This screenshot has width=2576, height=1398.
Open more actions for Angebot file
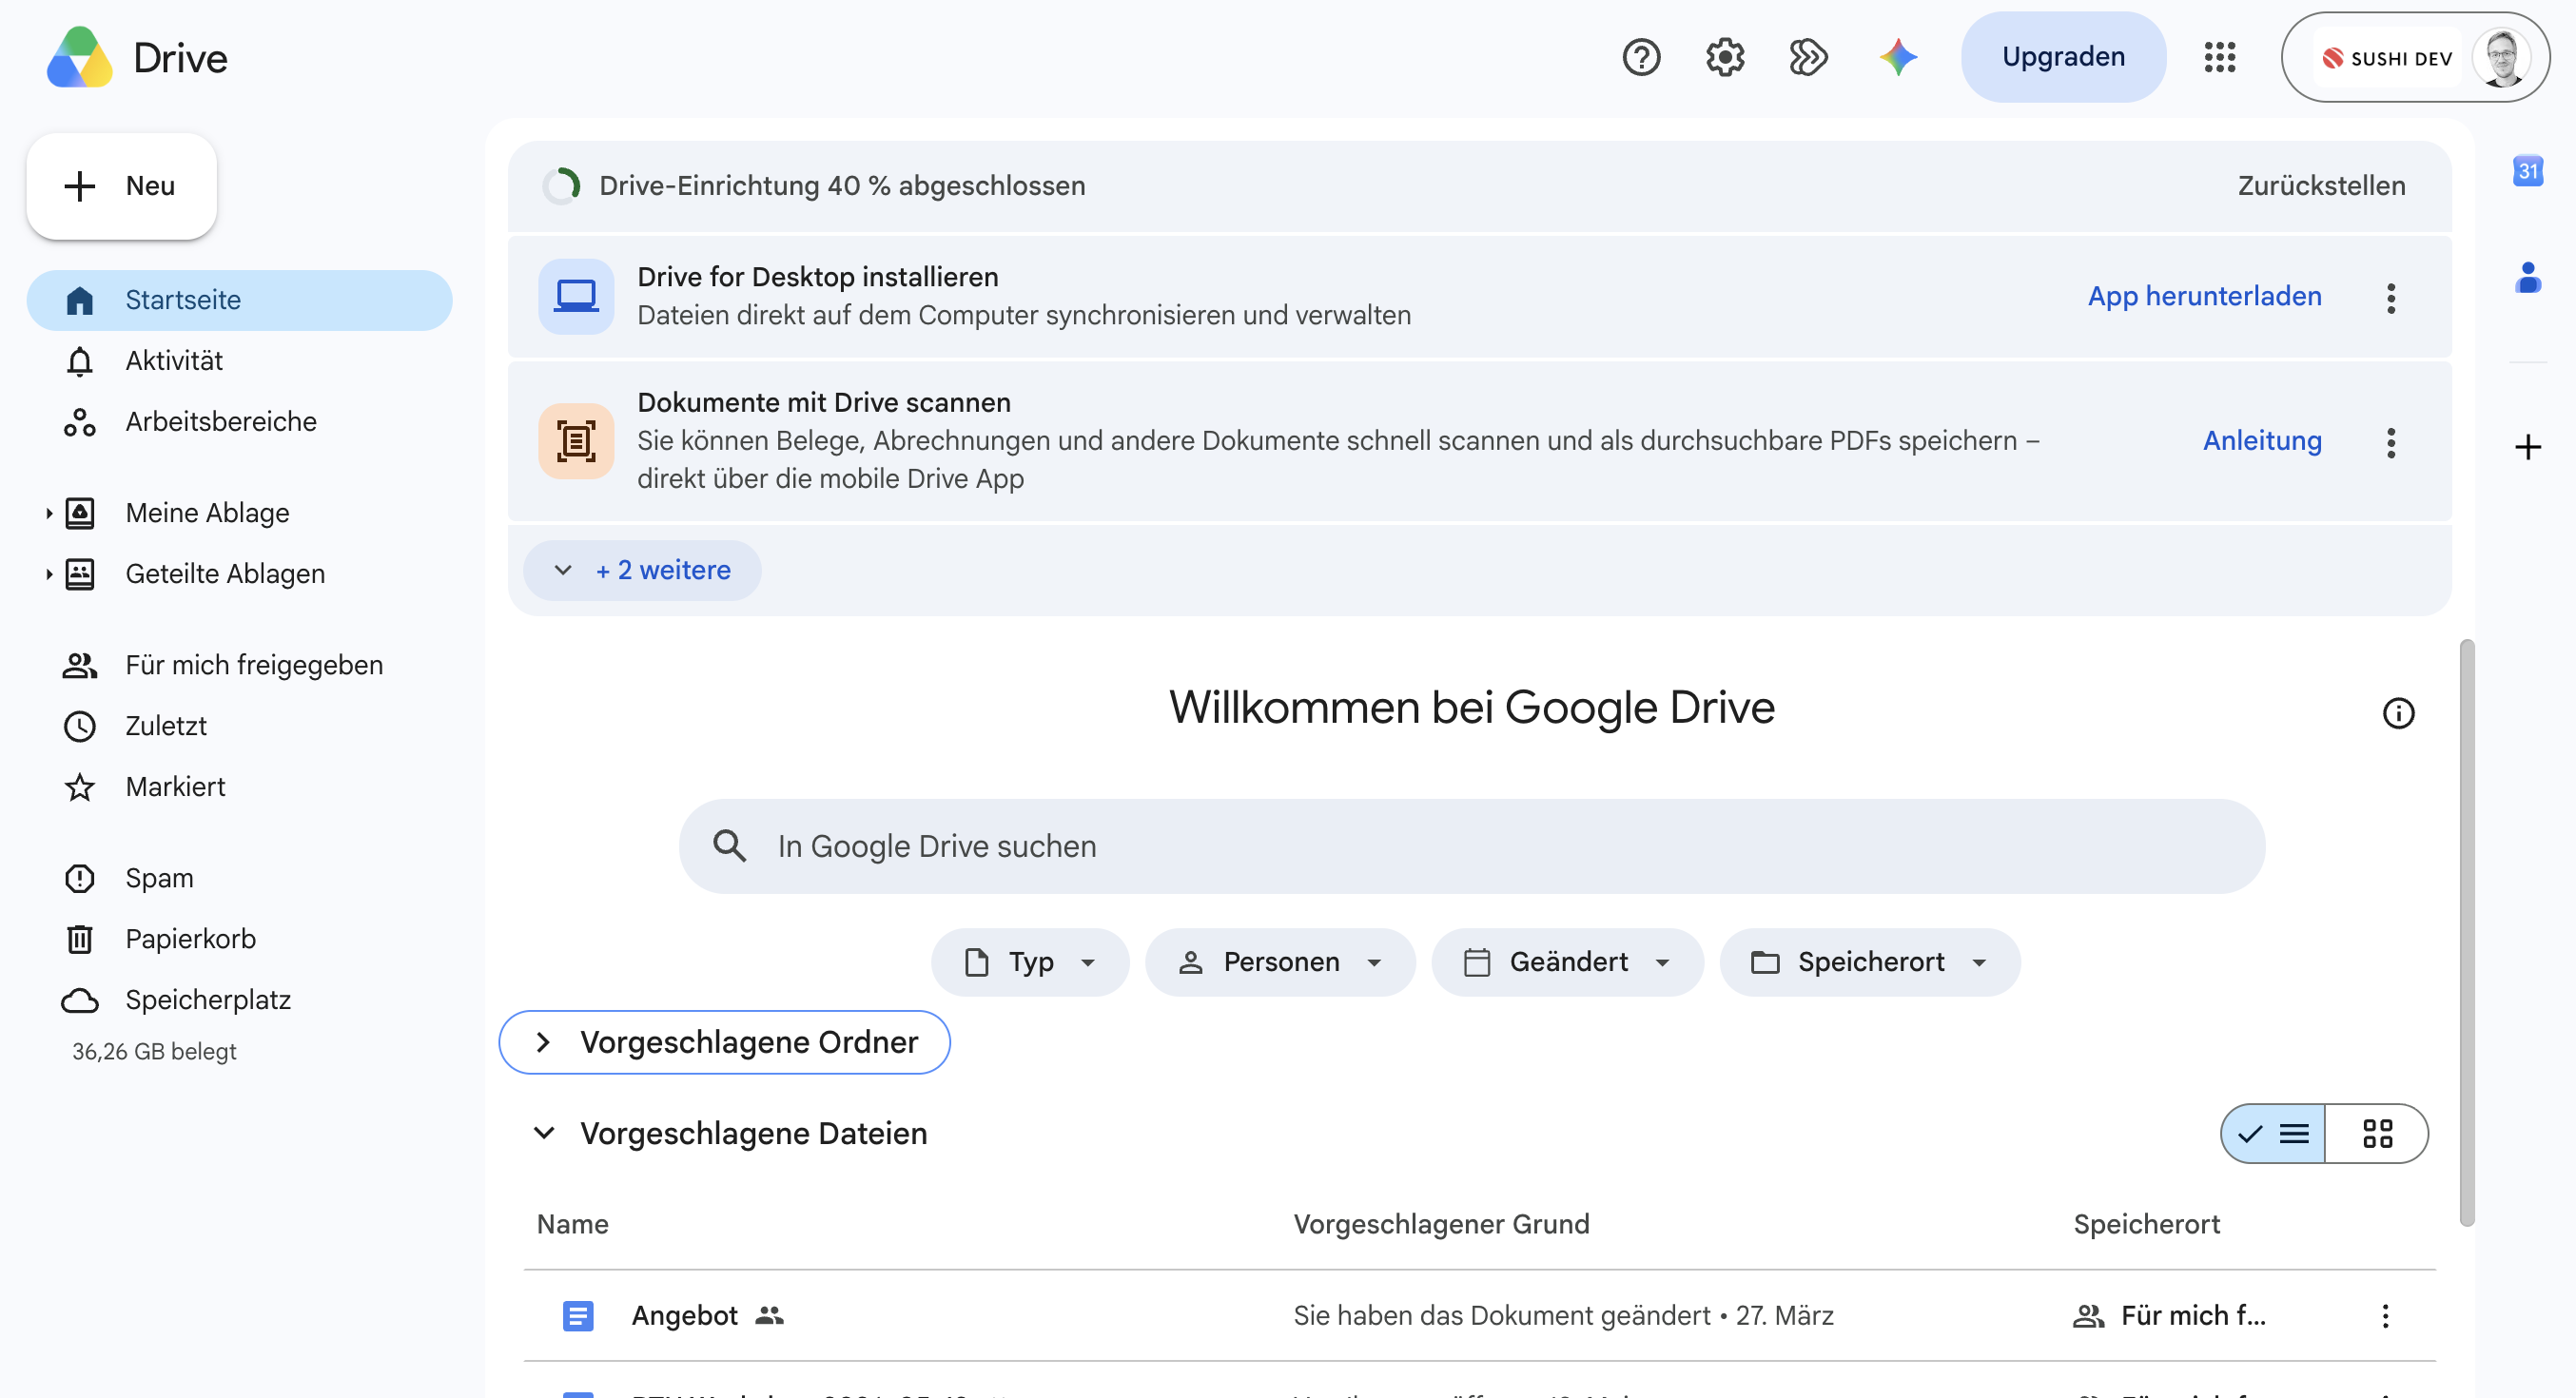2384,1315
